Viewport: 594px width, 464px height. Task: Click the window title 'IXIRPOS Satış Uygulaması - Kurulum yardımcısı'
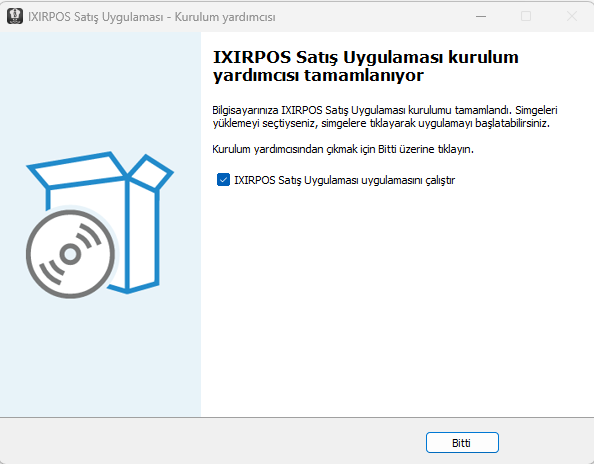(152, 17)
